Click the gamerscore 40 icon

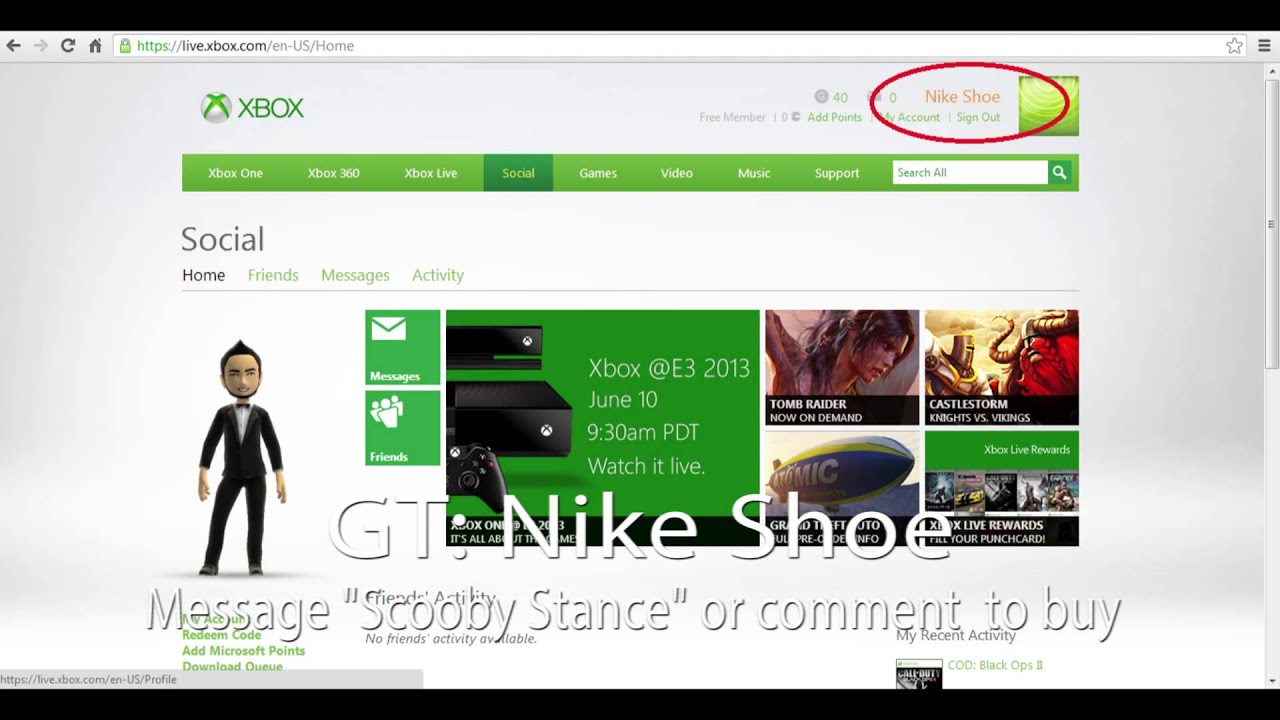point(821,97)
